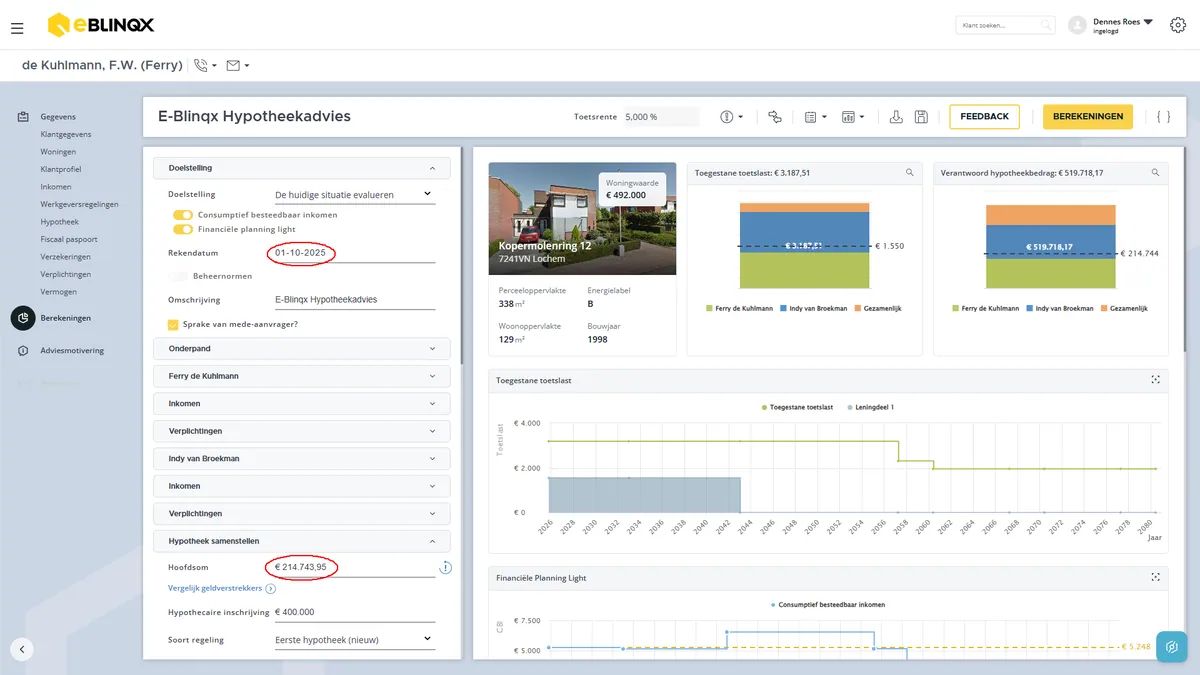Expand the Indy van Broekman section

pyautogui.click(x=302, y=459)
